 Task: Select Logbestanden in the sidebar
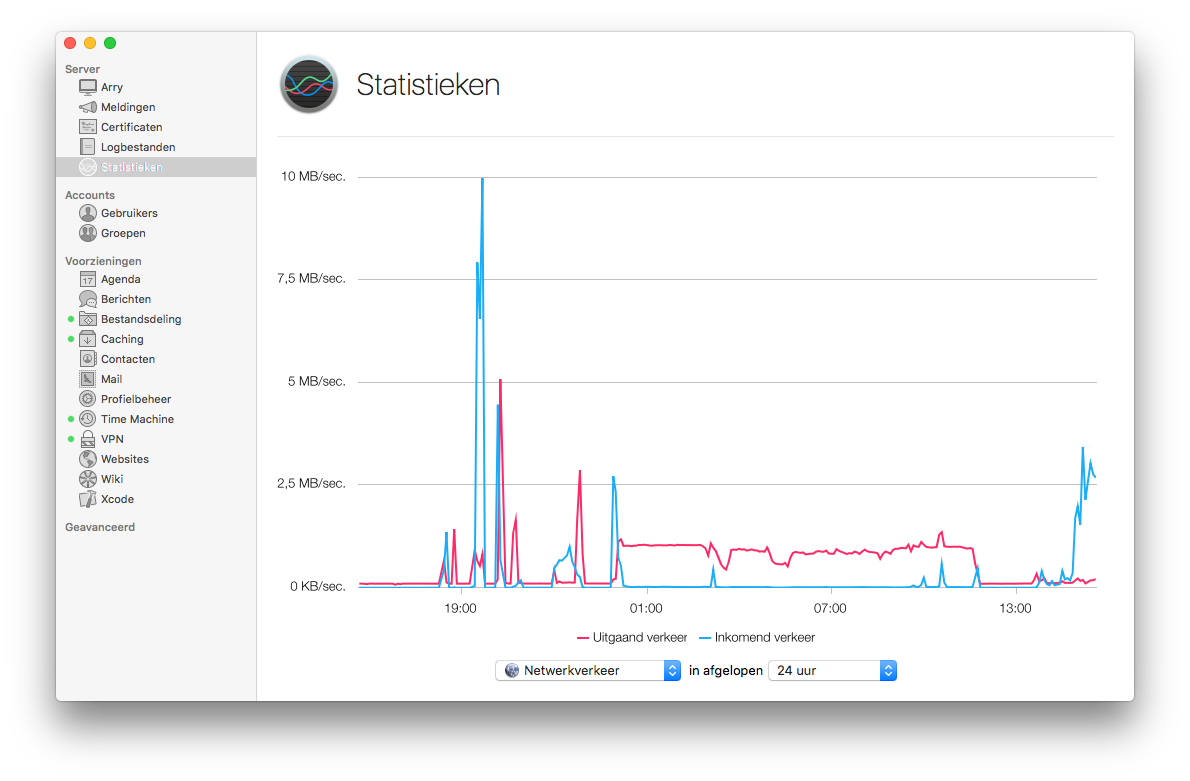[137, 147]
